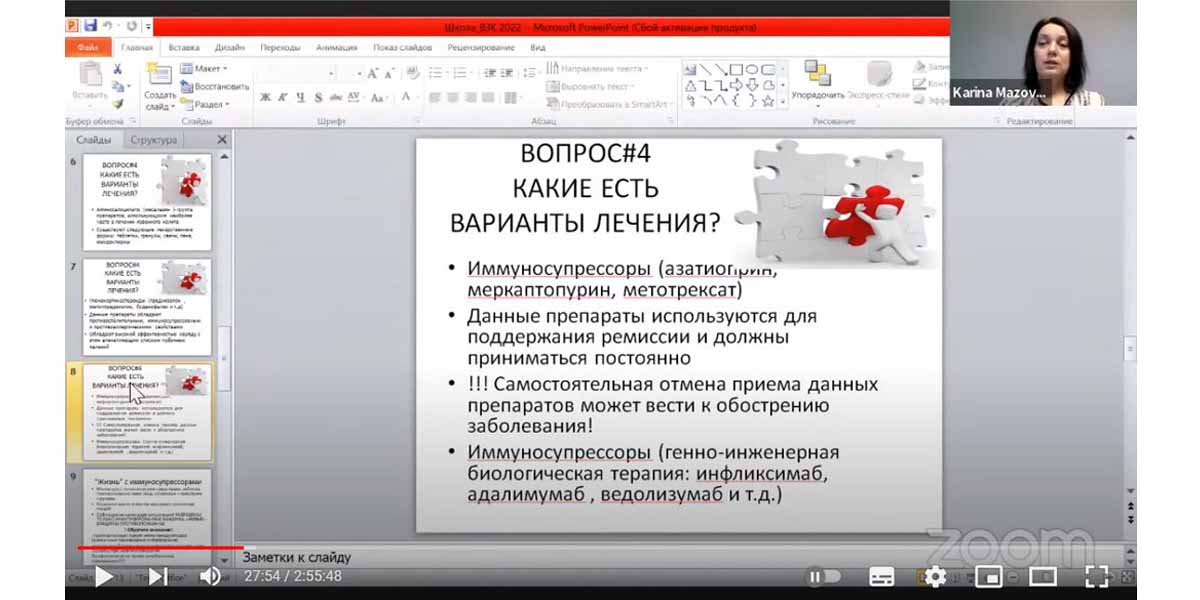Expand the shapes gallery arrow
The height and width of the screenshot is (600, 1200).
783,101
